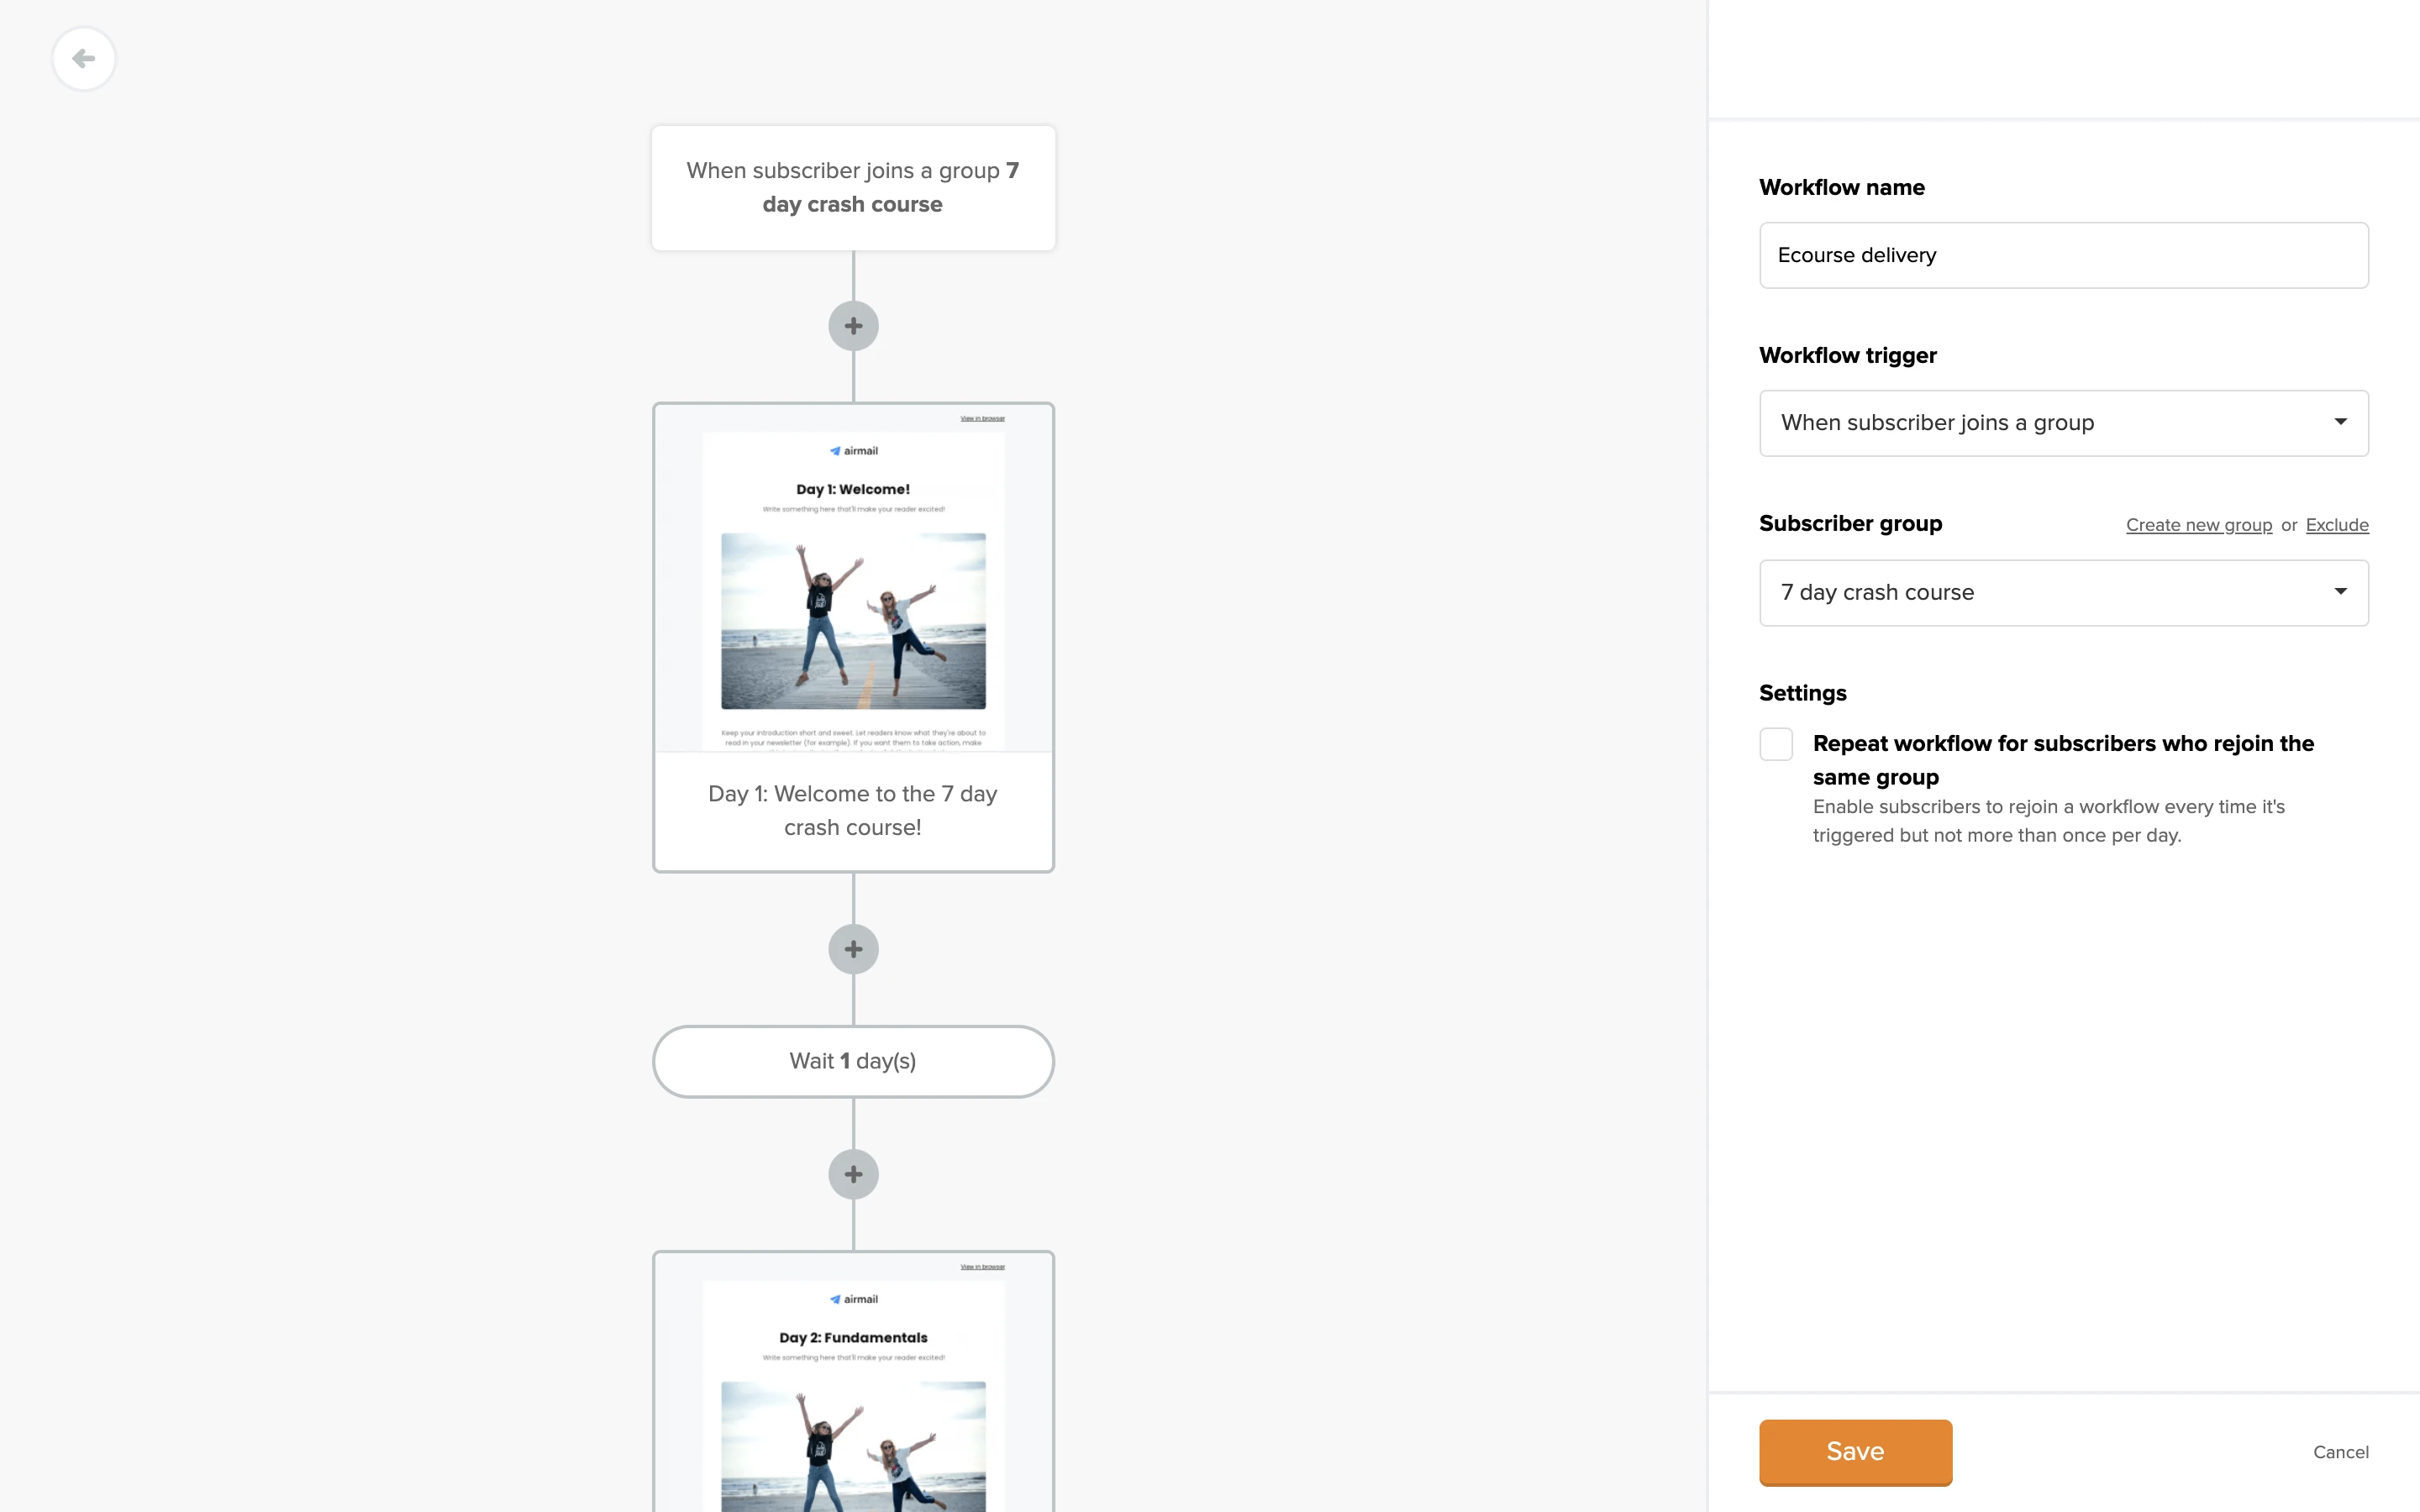Click the Workflow trigger dropdown arrow

2340,422
